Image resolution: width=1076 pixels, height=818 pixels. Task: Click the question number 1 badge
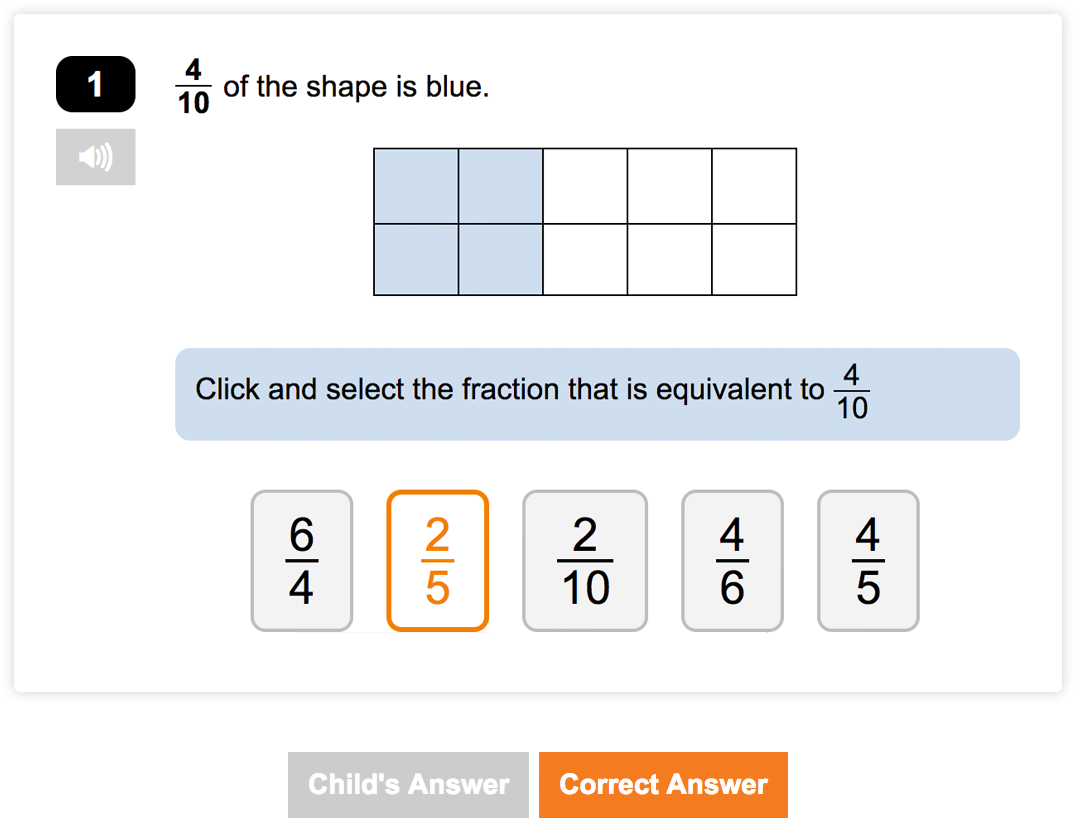(x=95, y=84)
